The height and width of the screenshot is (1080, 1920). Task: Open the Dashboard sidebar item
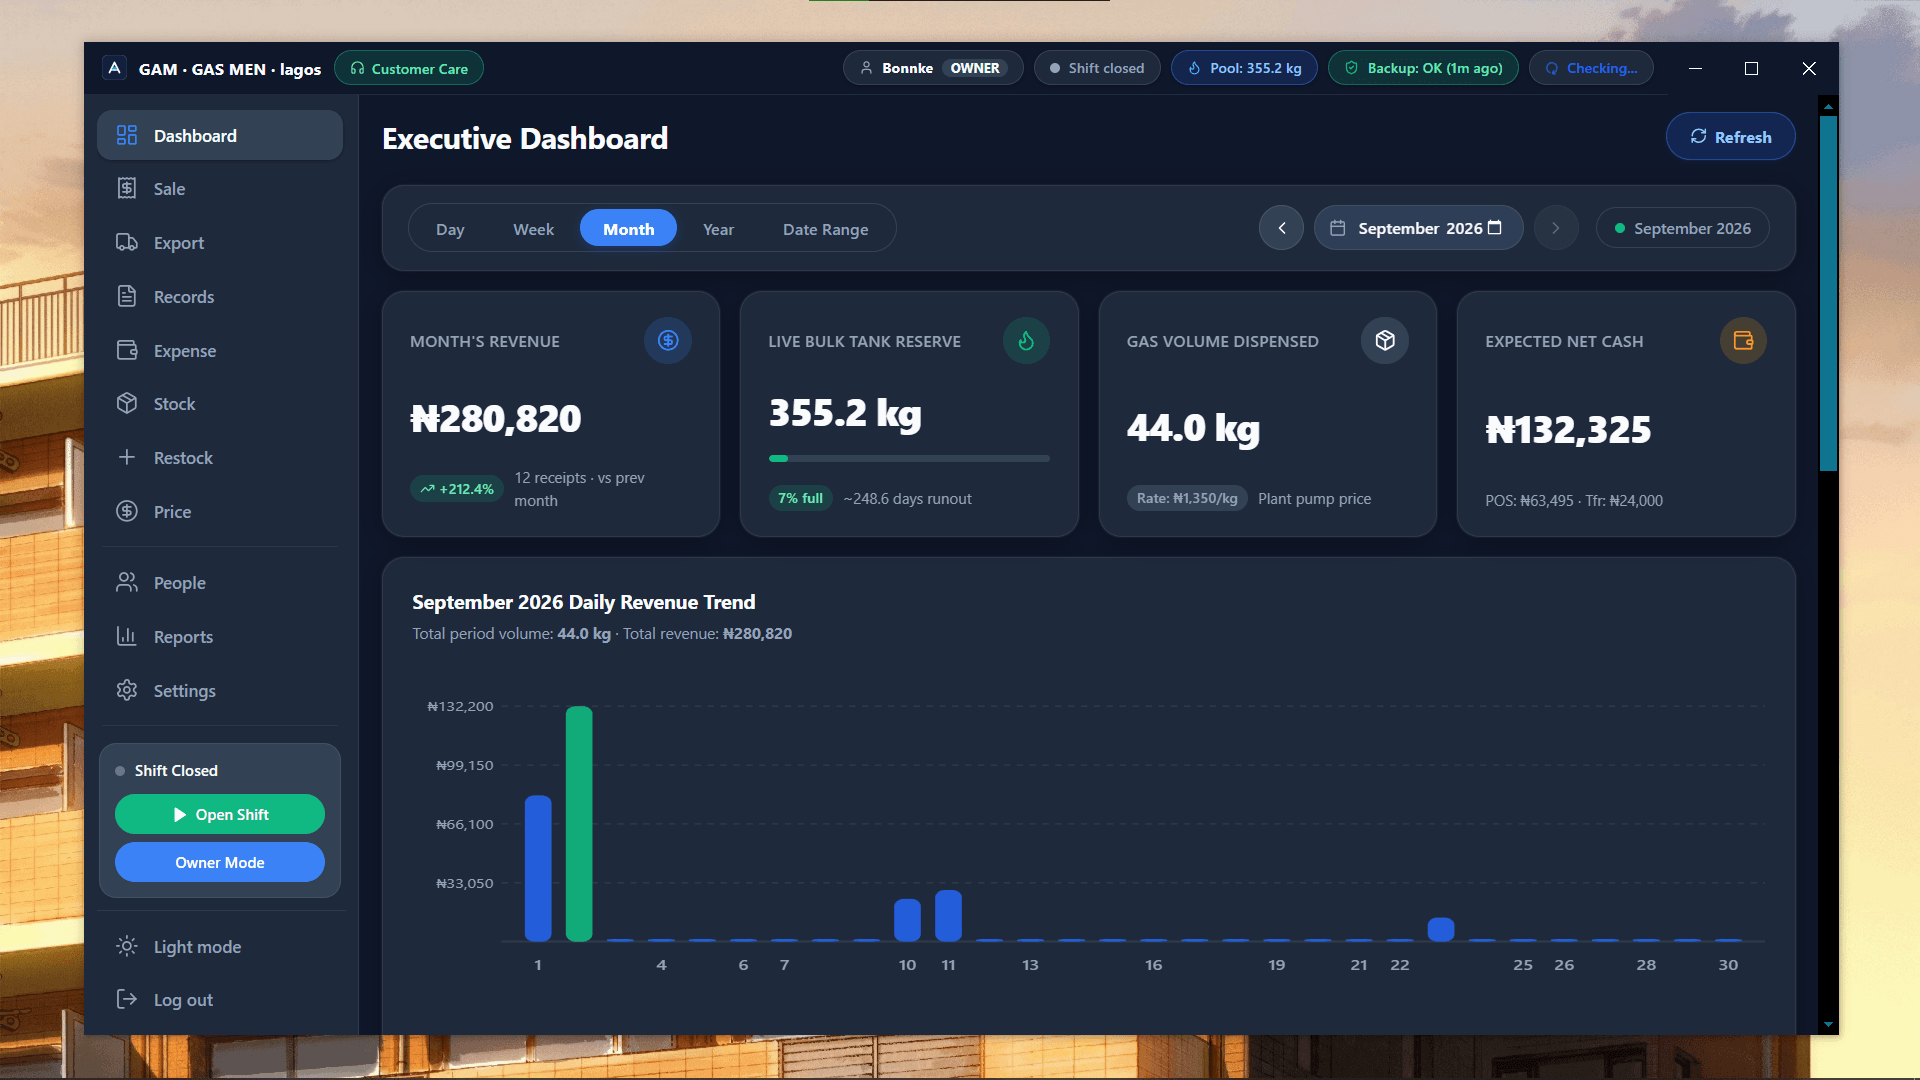220,136
